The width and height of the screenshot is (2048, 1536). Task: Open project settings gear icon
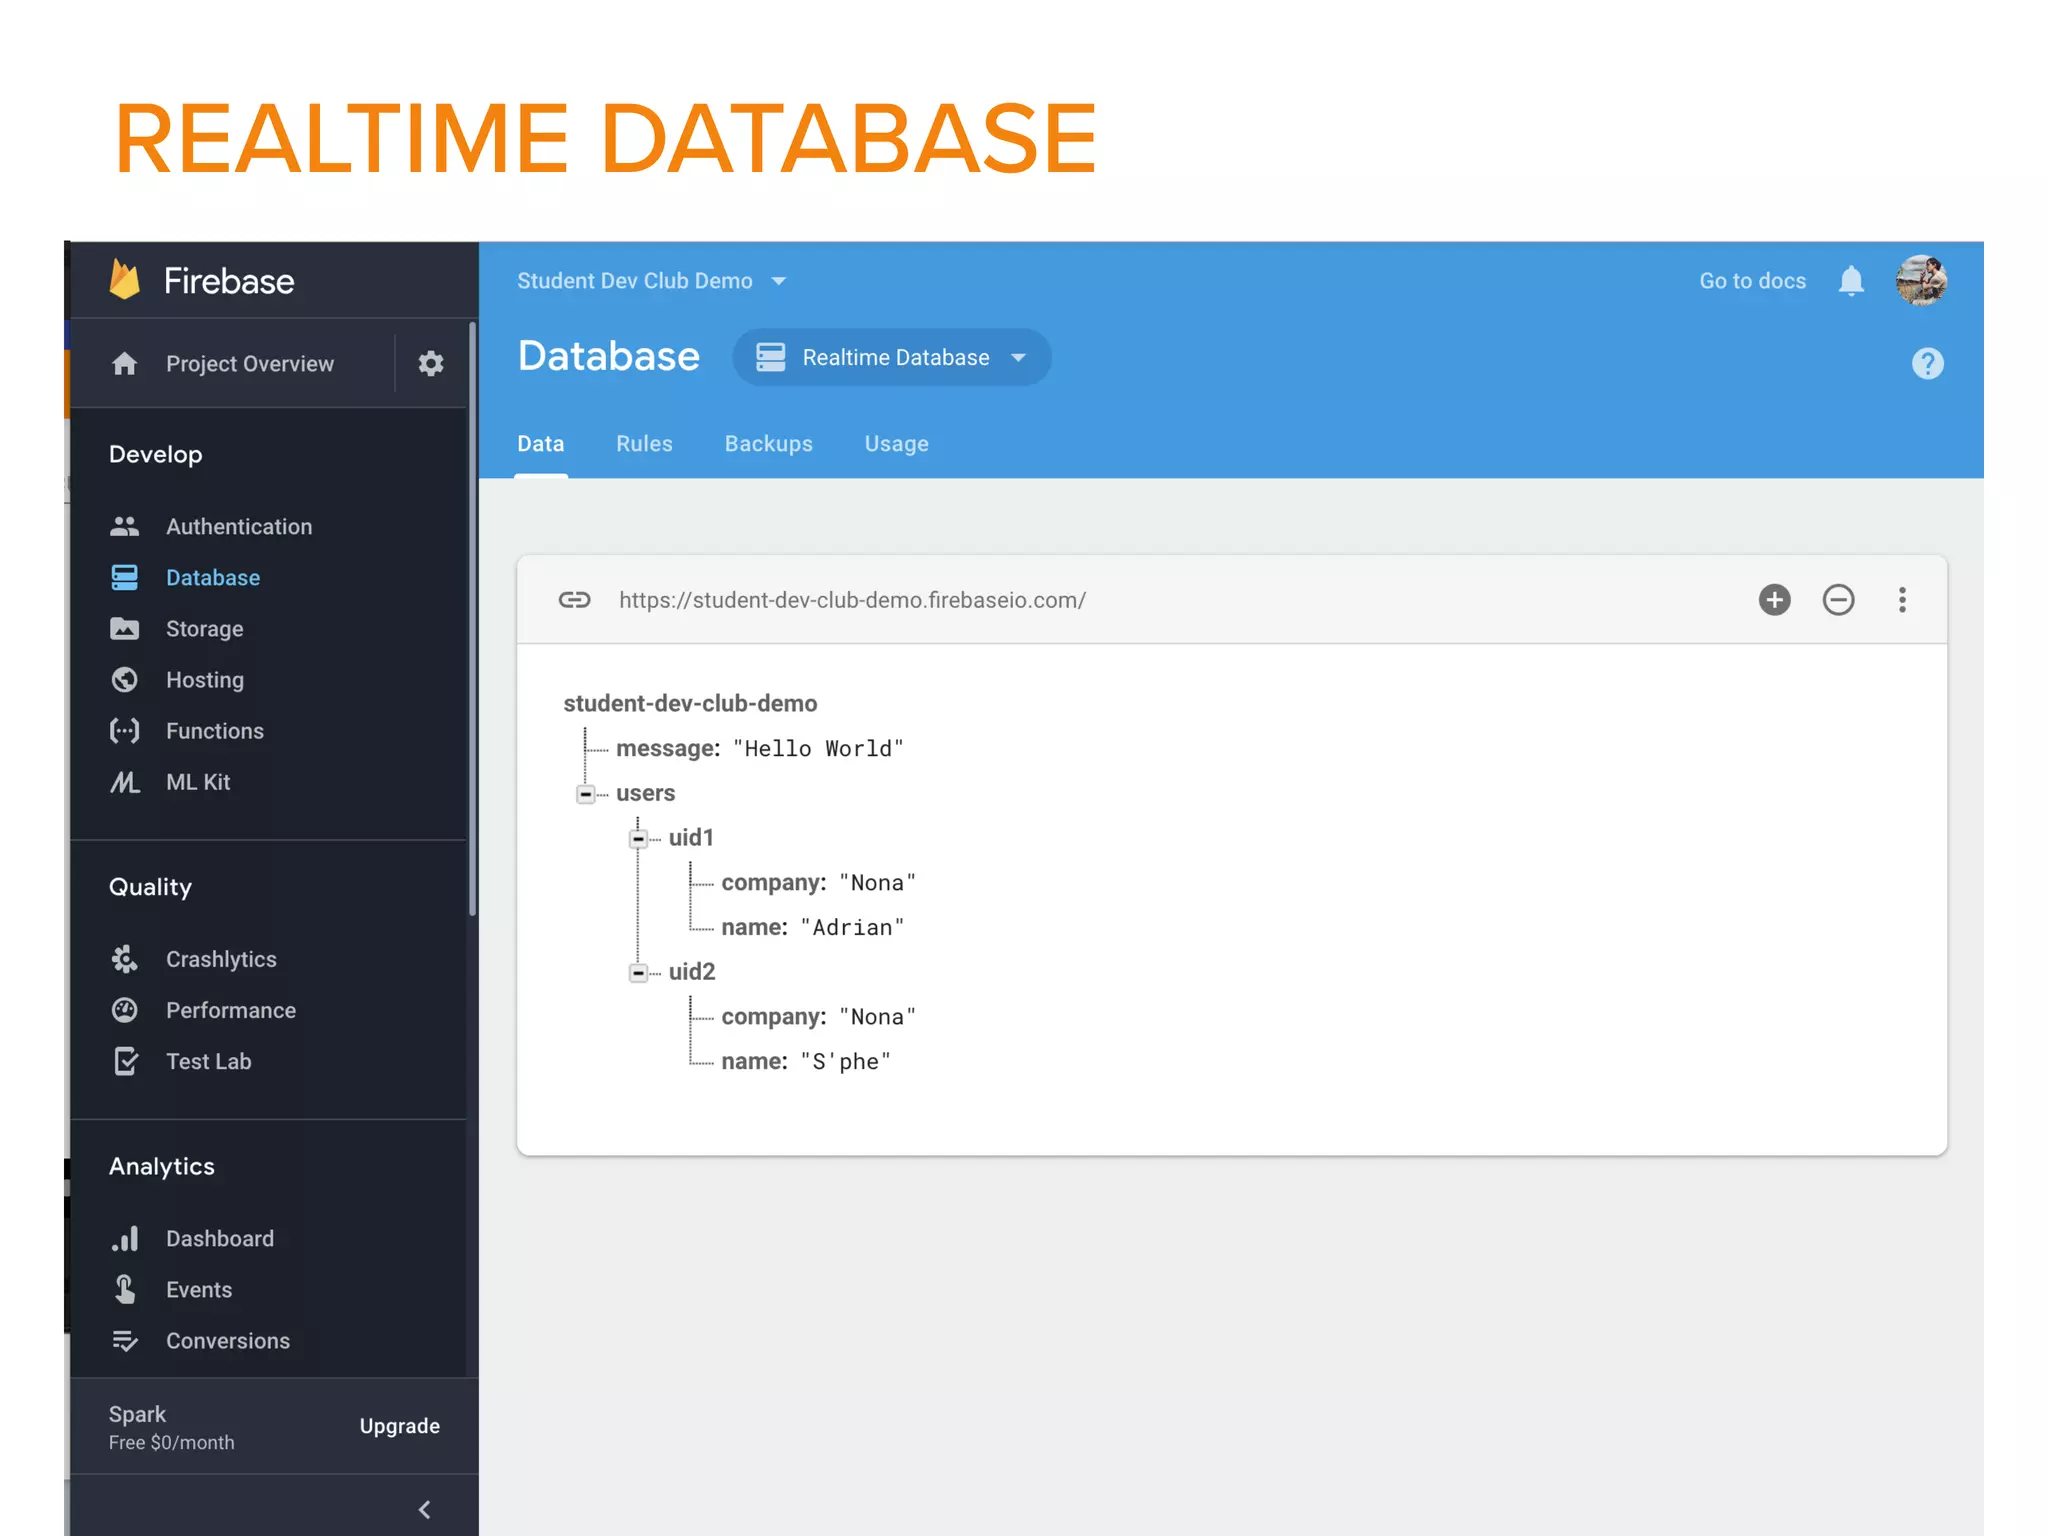pos(431,363)
